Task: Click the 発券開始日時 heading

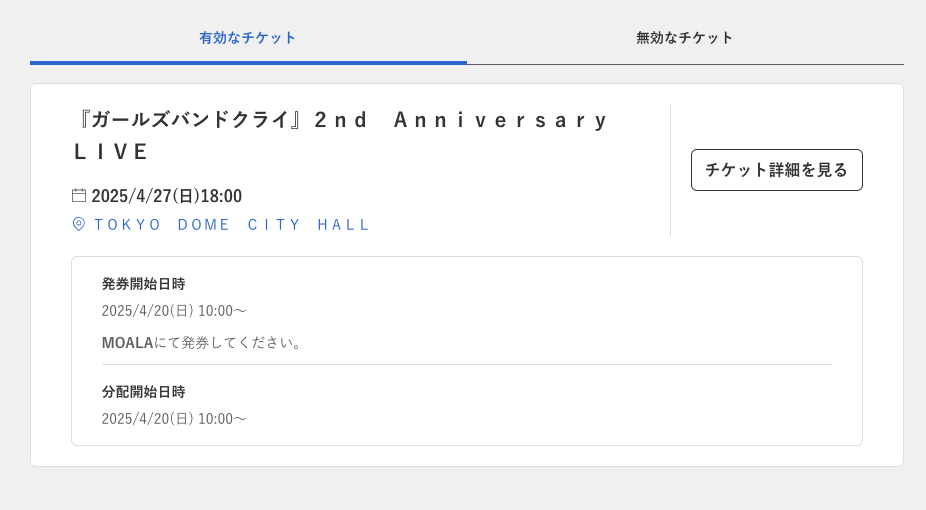Action: [x=143, y=284]
